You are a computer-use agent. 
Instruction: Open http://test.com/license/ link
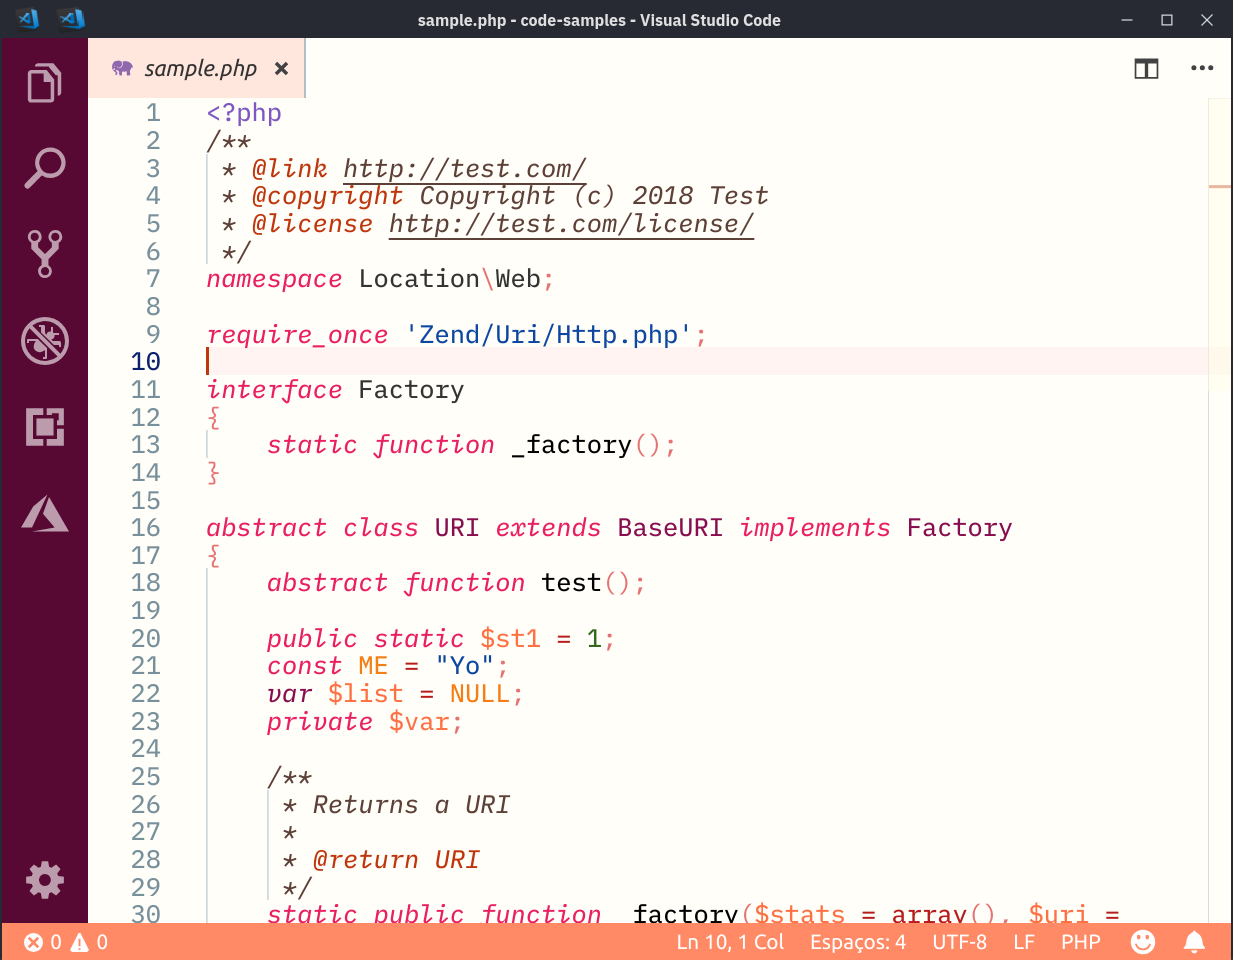pos(571,224)
